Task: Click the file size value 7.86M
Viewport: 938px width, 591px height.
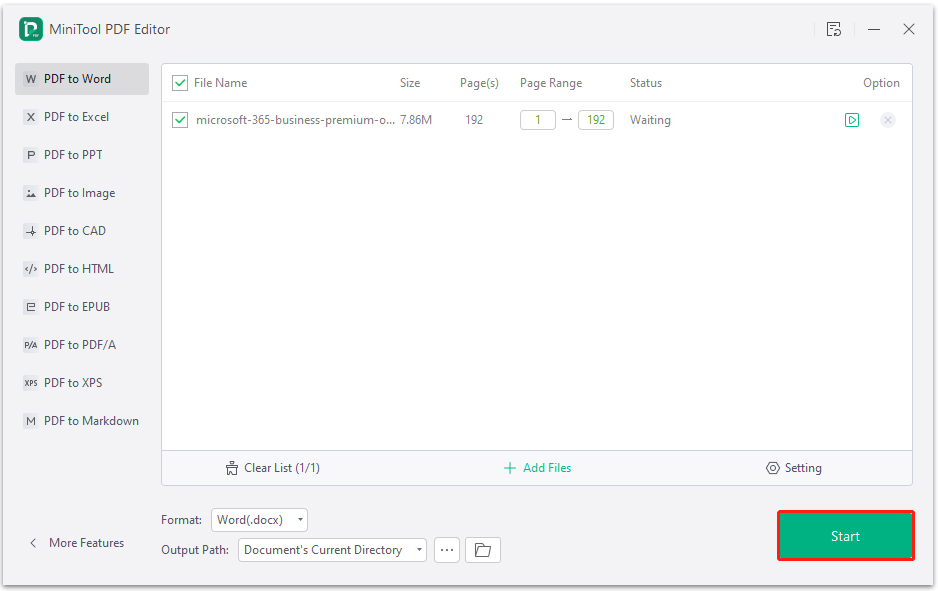Action: (x=416, y=120)
